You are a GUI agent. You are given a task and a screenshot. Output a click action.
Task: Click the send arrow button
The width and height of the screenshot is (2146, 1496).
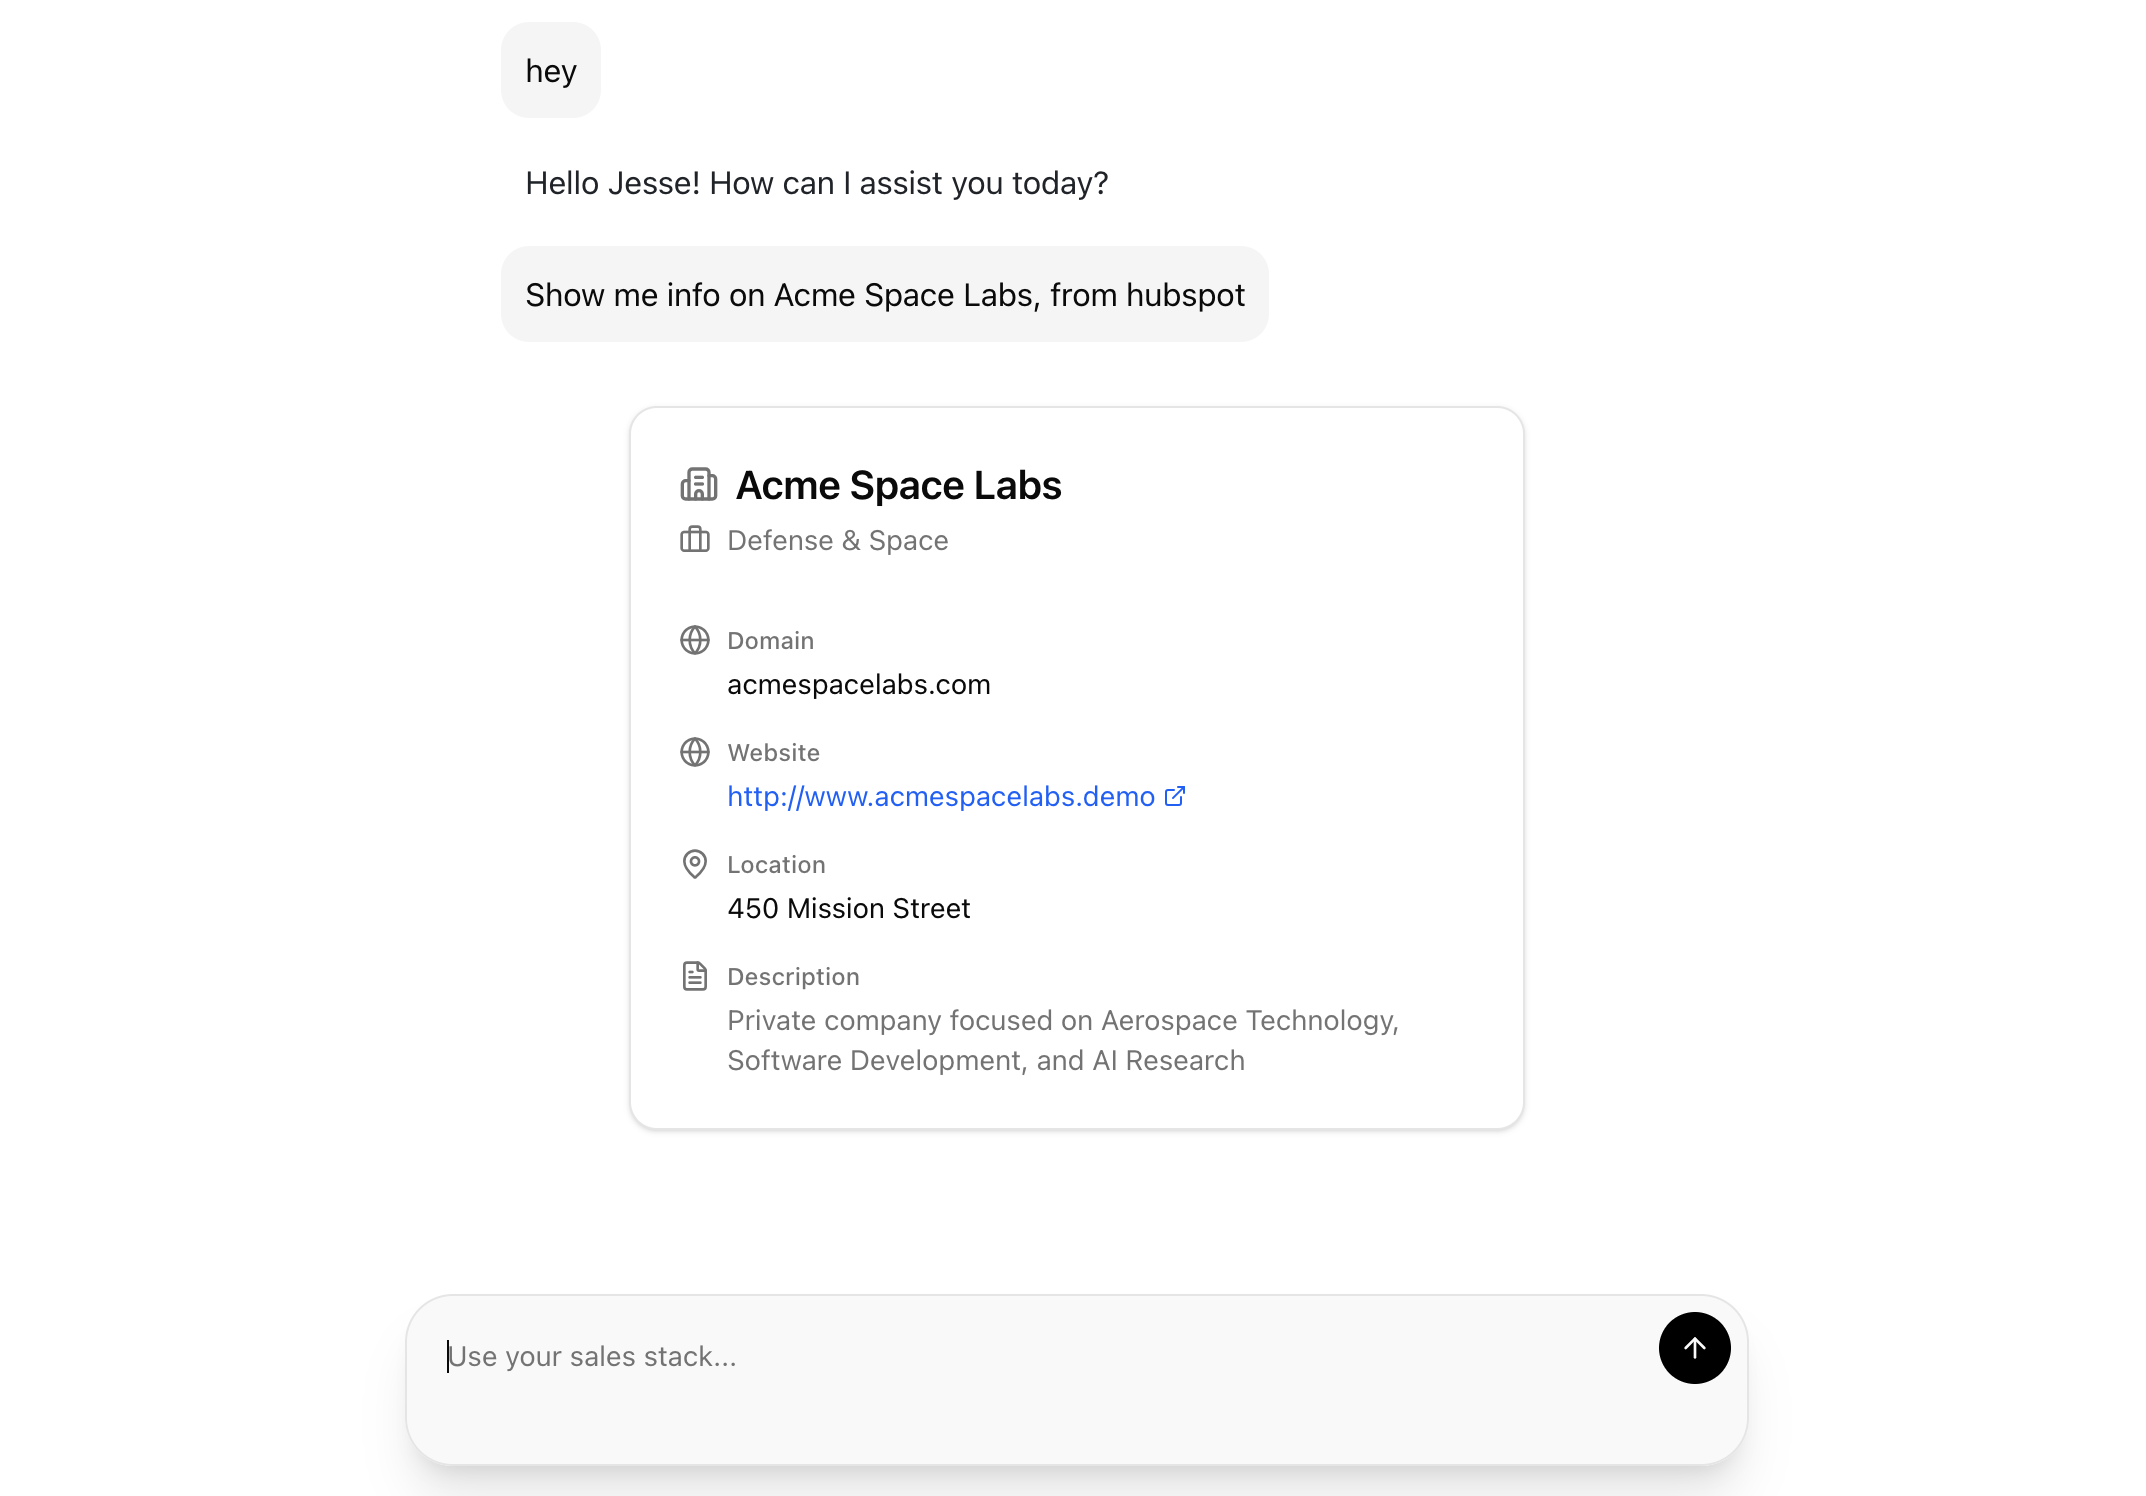click(1694, 1348)
